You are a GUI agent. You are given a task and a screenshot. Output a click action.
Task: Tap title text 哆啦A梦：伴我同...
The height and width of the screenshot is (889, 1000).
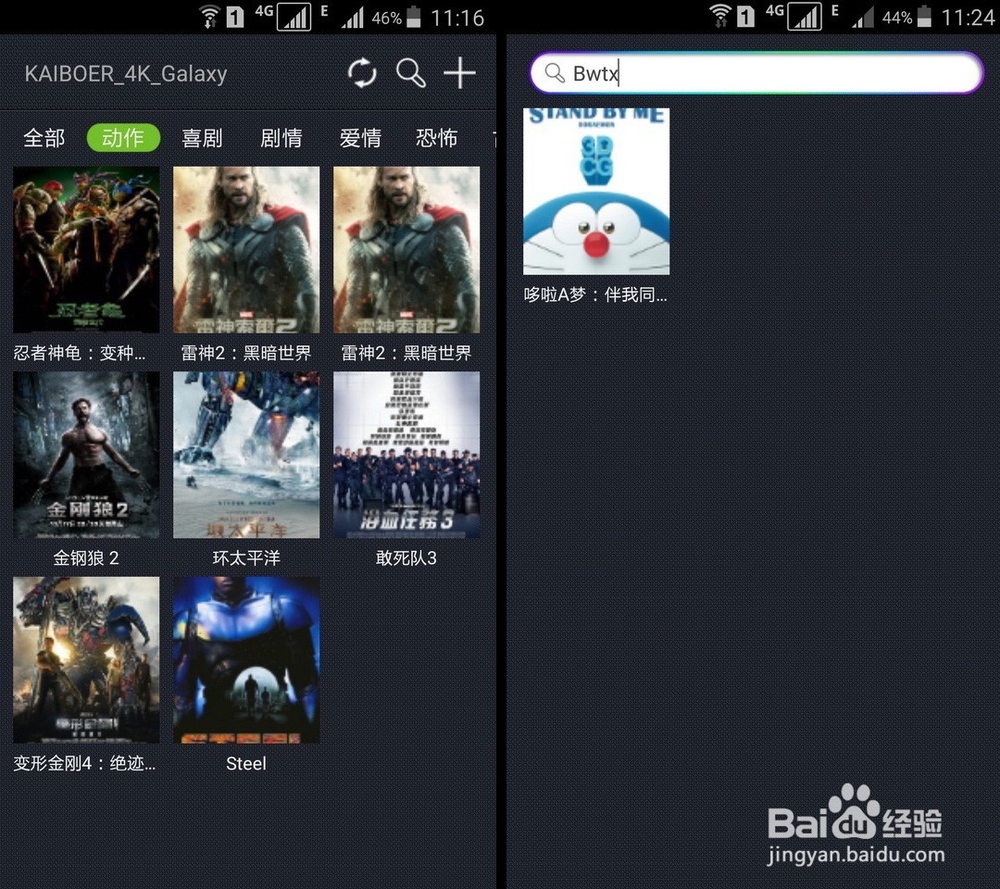tap(596, 295)
